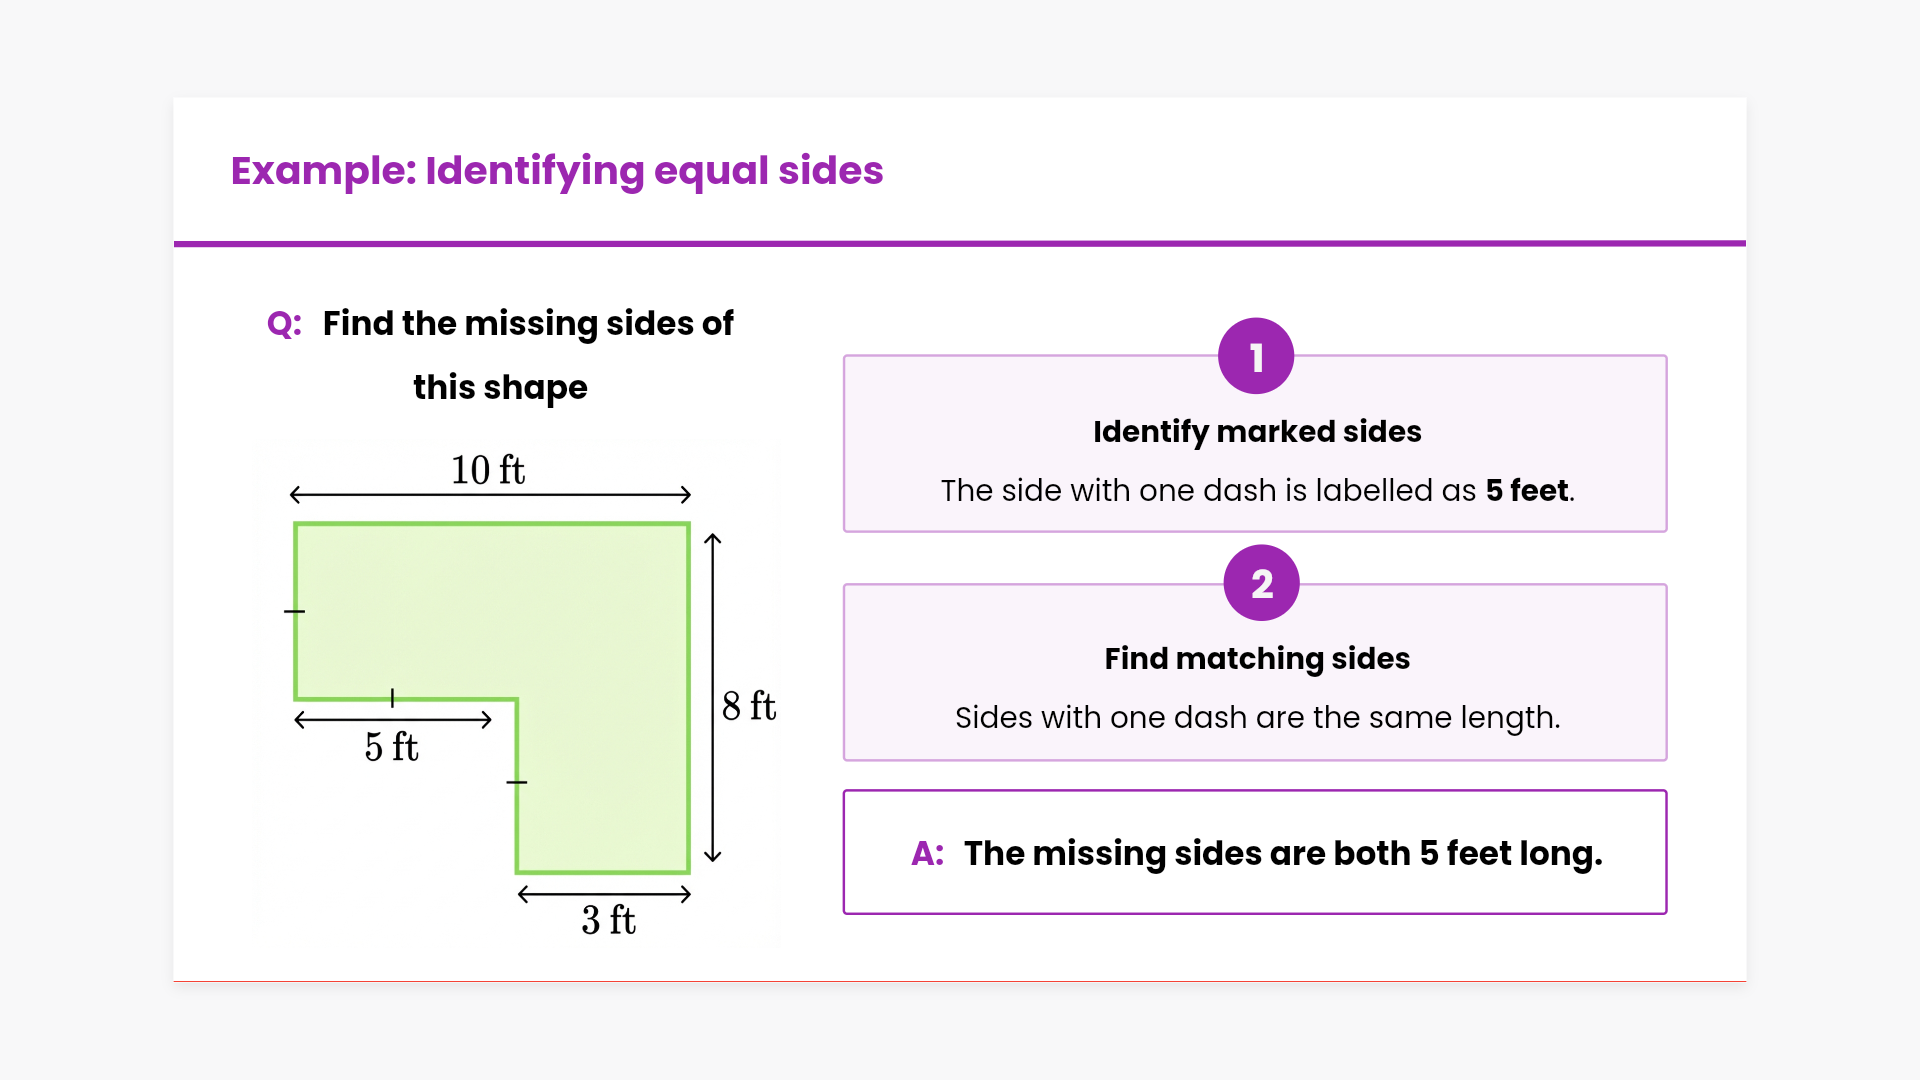The height and width of the screenshot is (1080, 1920).
Task: Click the 10 ft horizontal dimension arrow
Action: coord(490,495)
